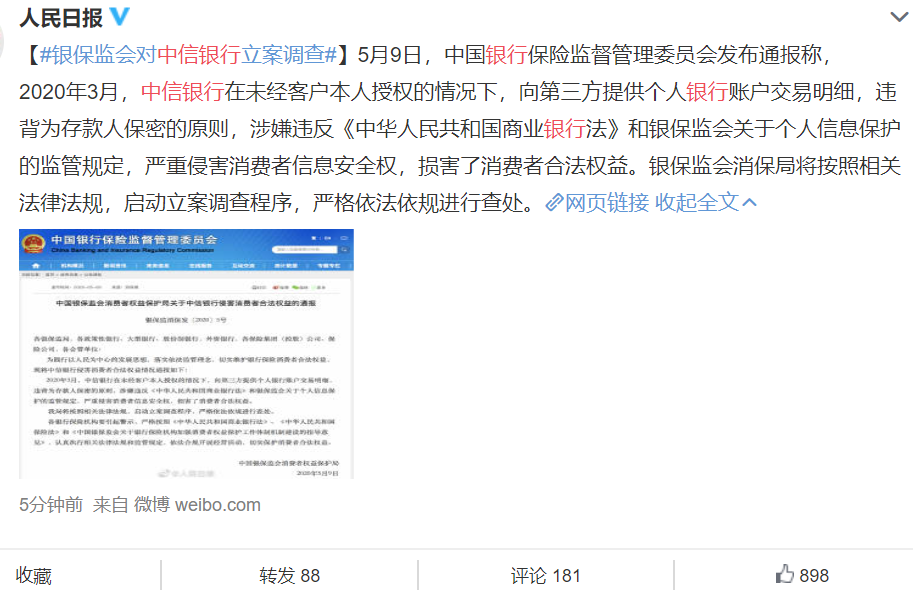
Task: Click the 898 like count
Action: pos(814,575)
